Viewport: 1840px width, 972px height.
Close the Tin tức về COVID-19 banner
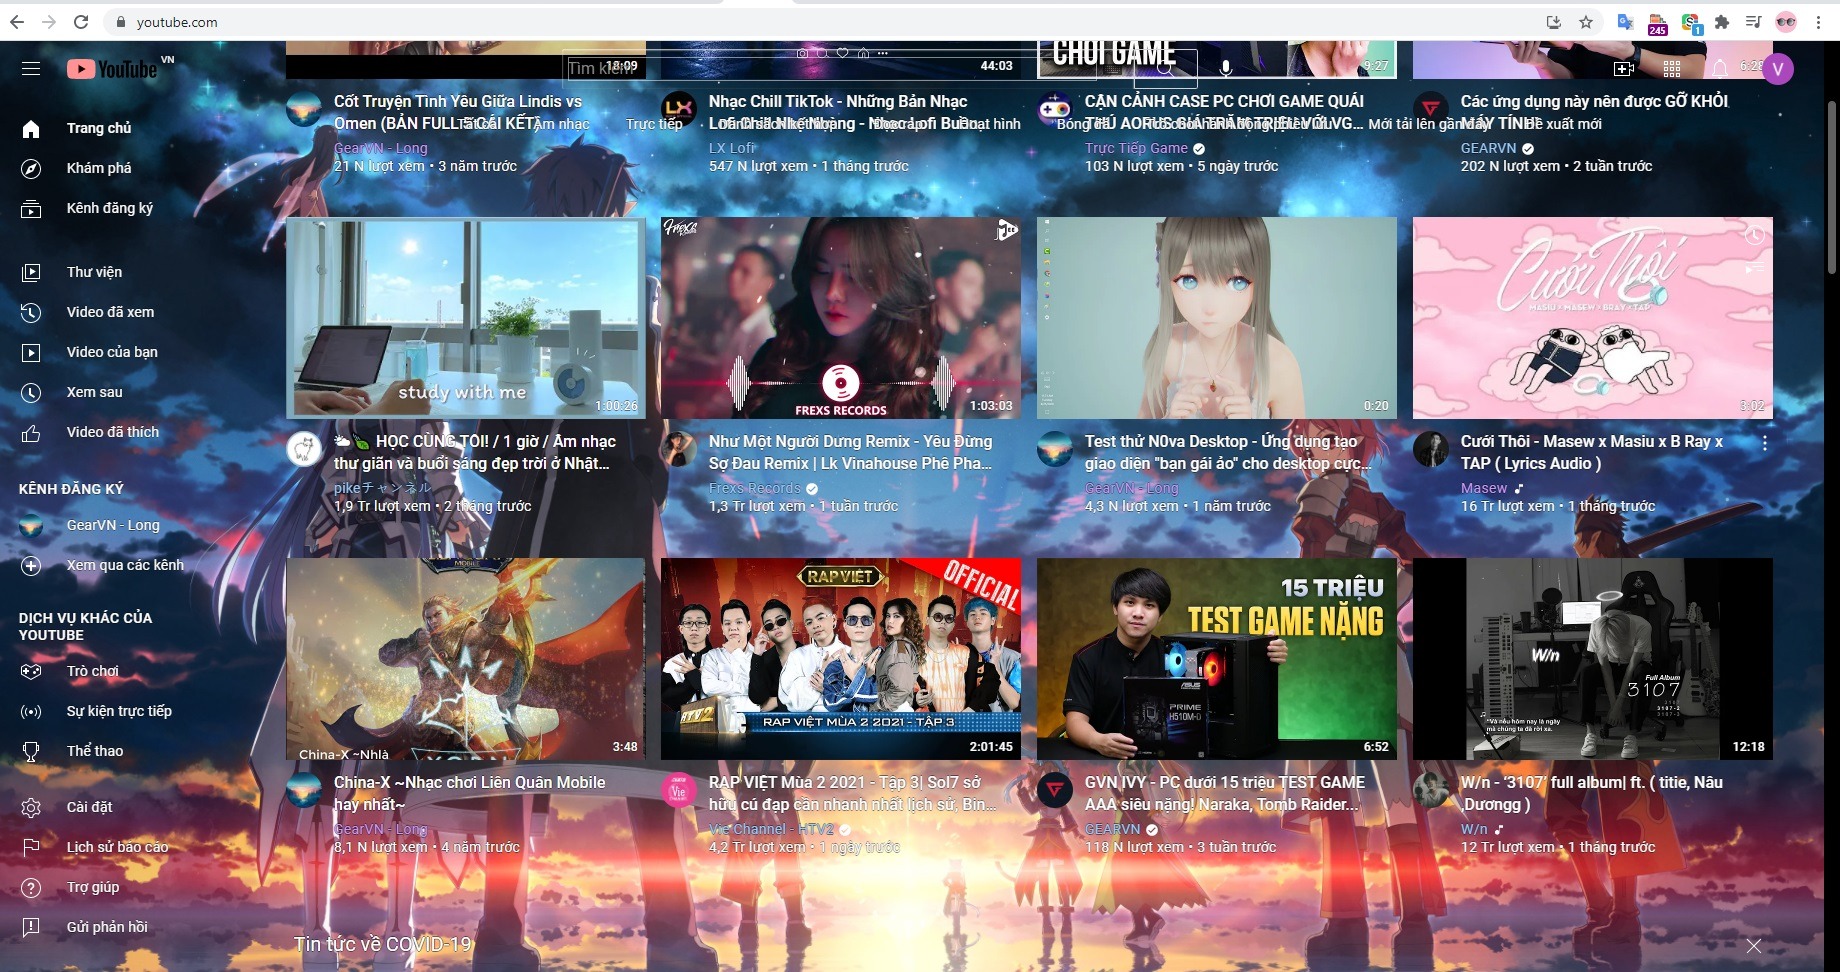1754,945
